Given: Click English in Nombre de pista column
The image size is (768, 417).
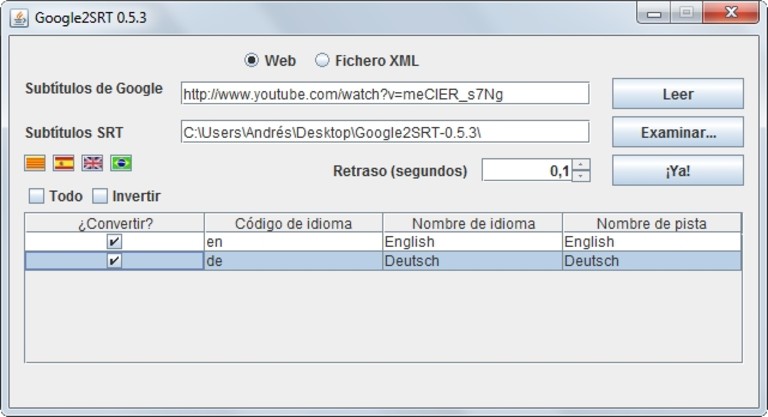Looking at the screenshot, I should click(x=652, y=242).
